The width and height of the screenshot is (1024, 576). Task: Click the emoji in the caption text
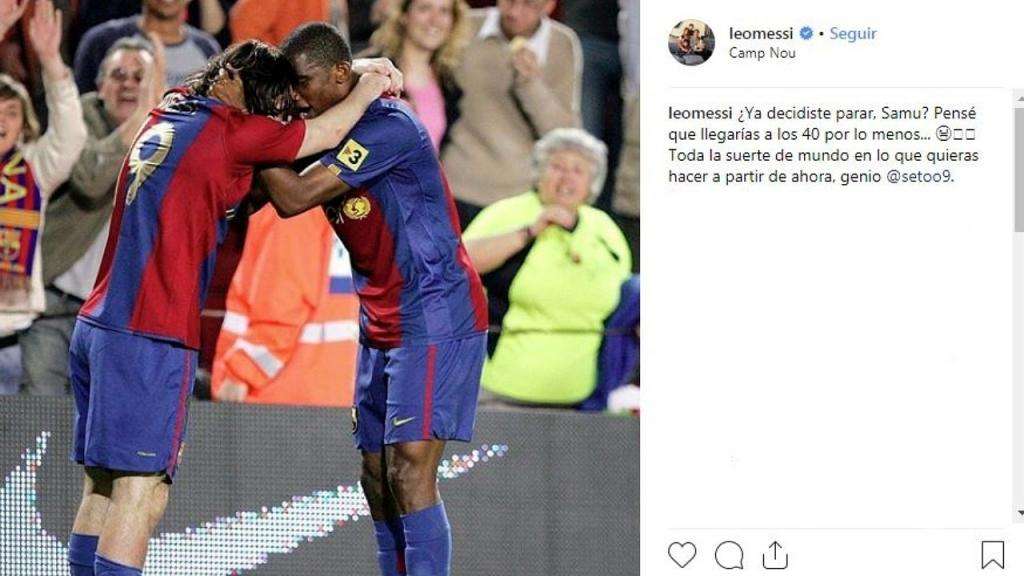(943, 134)
